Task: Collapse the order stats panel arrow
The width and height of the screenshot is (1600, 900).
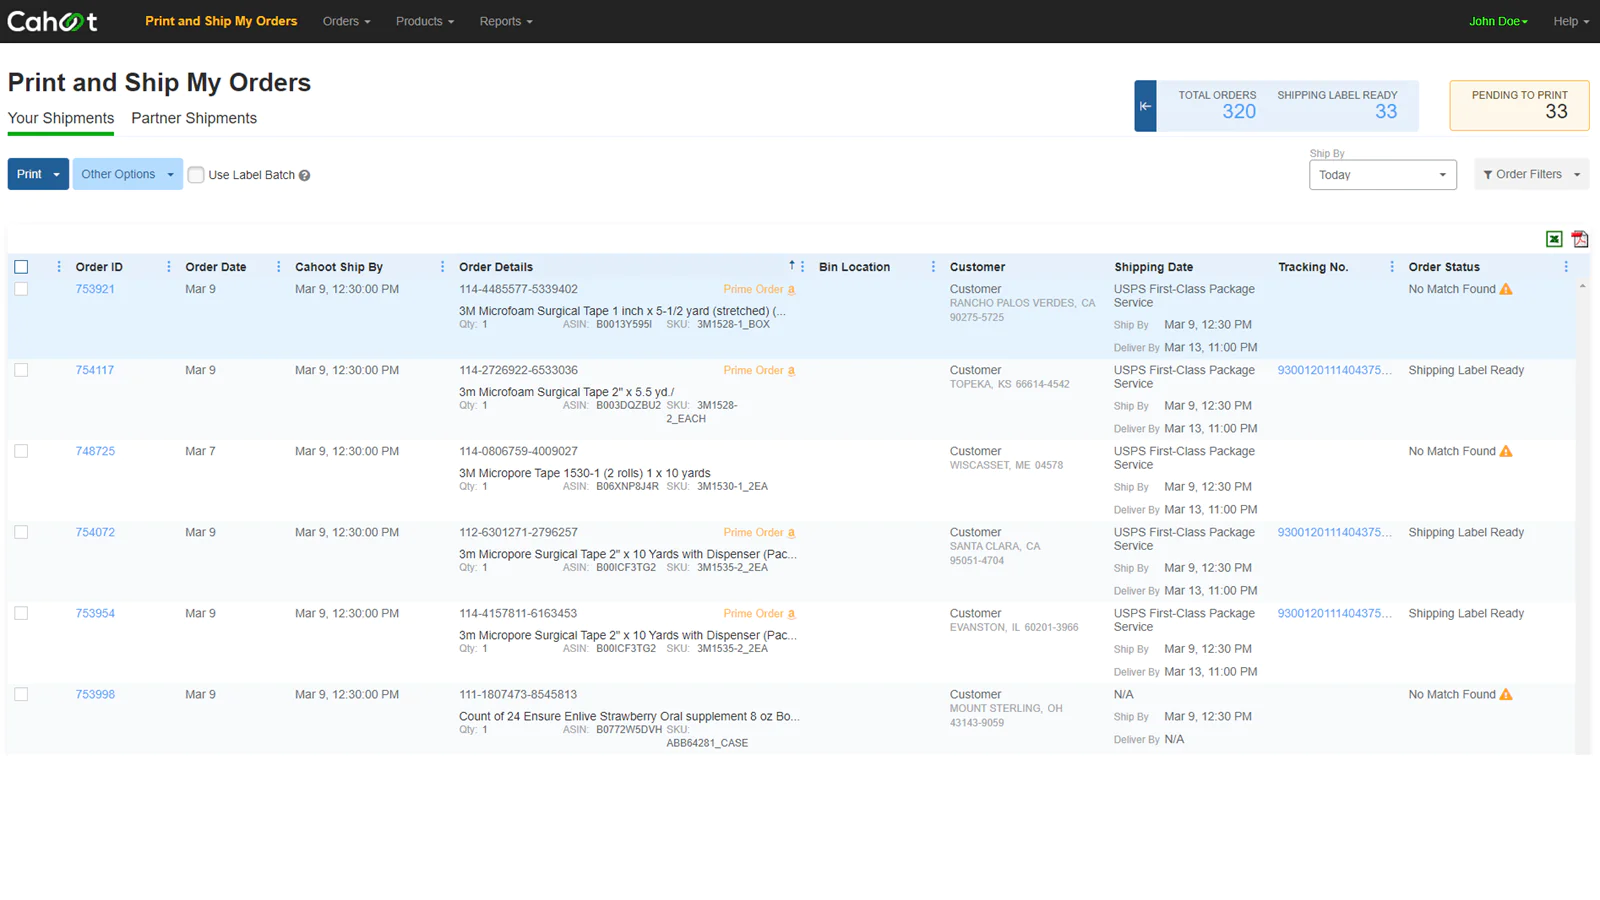Action: 1145,106
